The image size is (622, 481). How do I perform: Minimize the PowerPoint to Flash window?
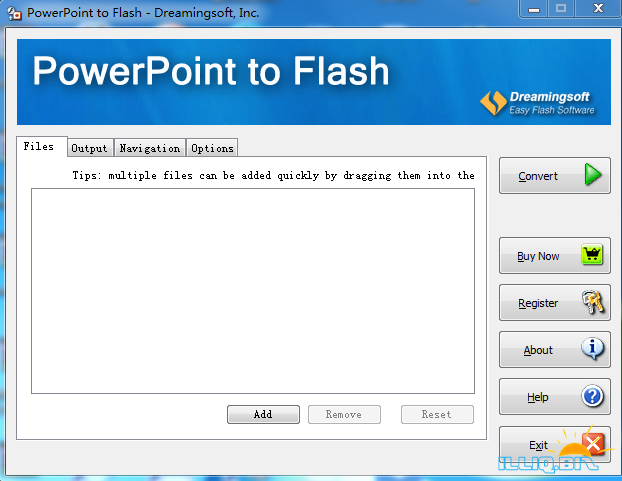click(534, 9)
